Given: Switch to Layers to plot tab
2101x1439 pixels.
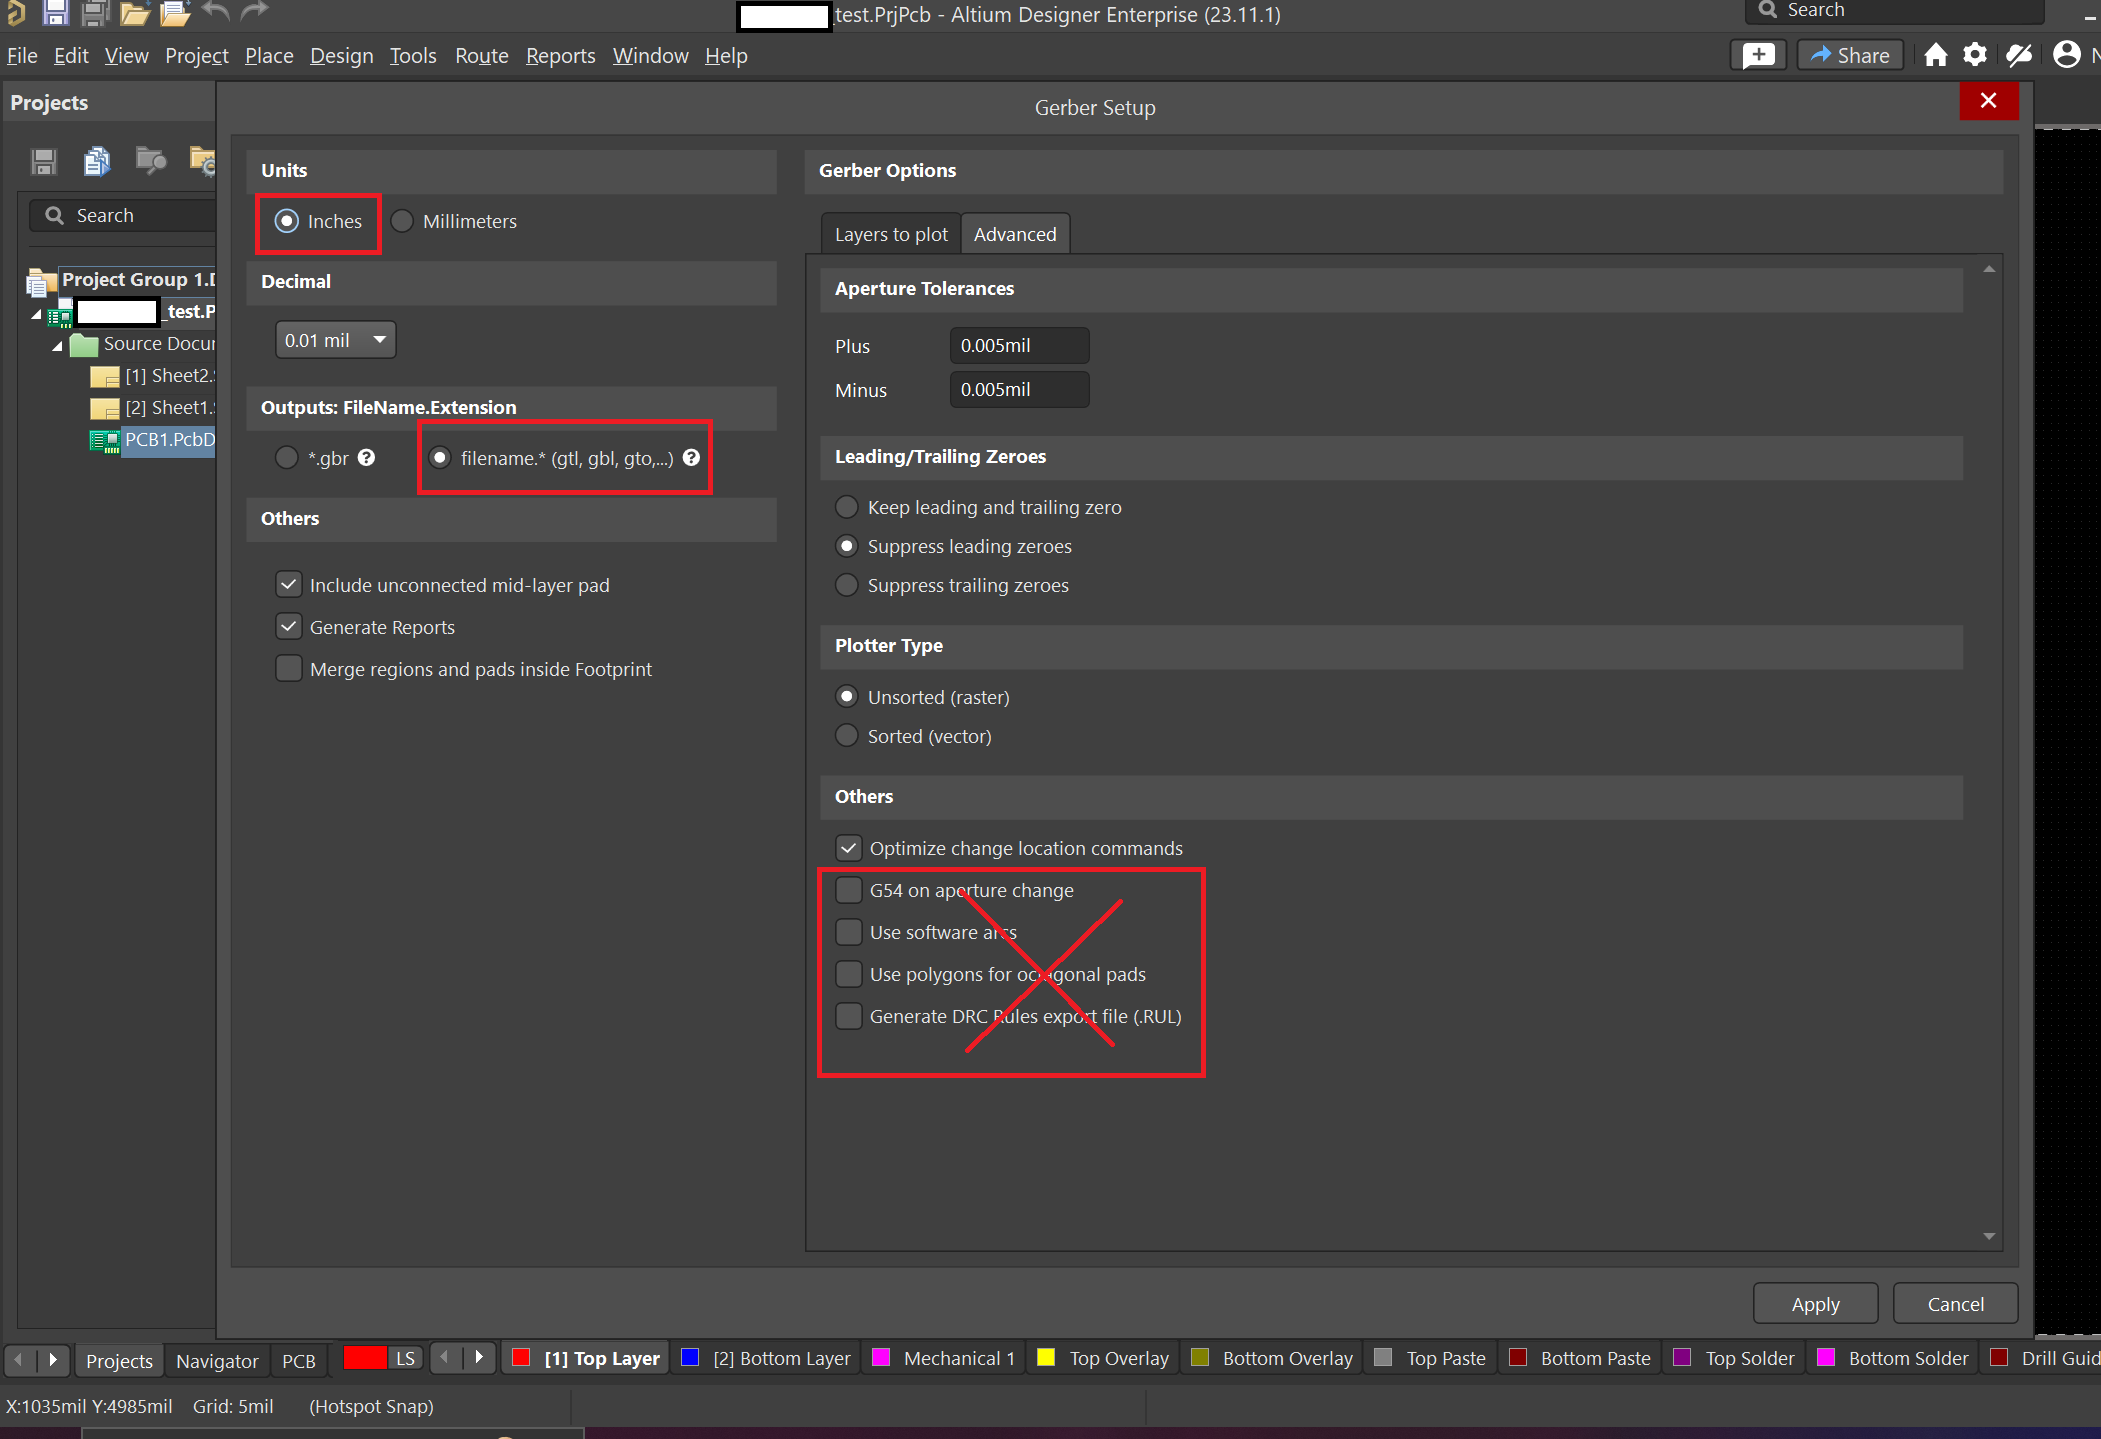Looking at the screenshot, I should 890,234.
